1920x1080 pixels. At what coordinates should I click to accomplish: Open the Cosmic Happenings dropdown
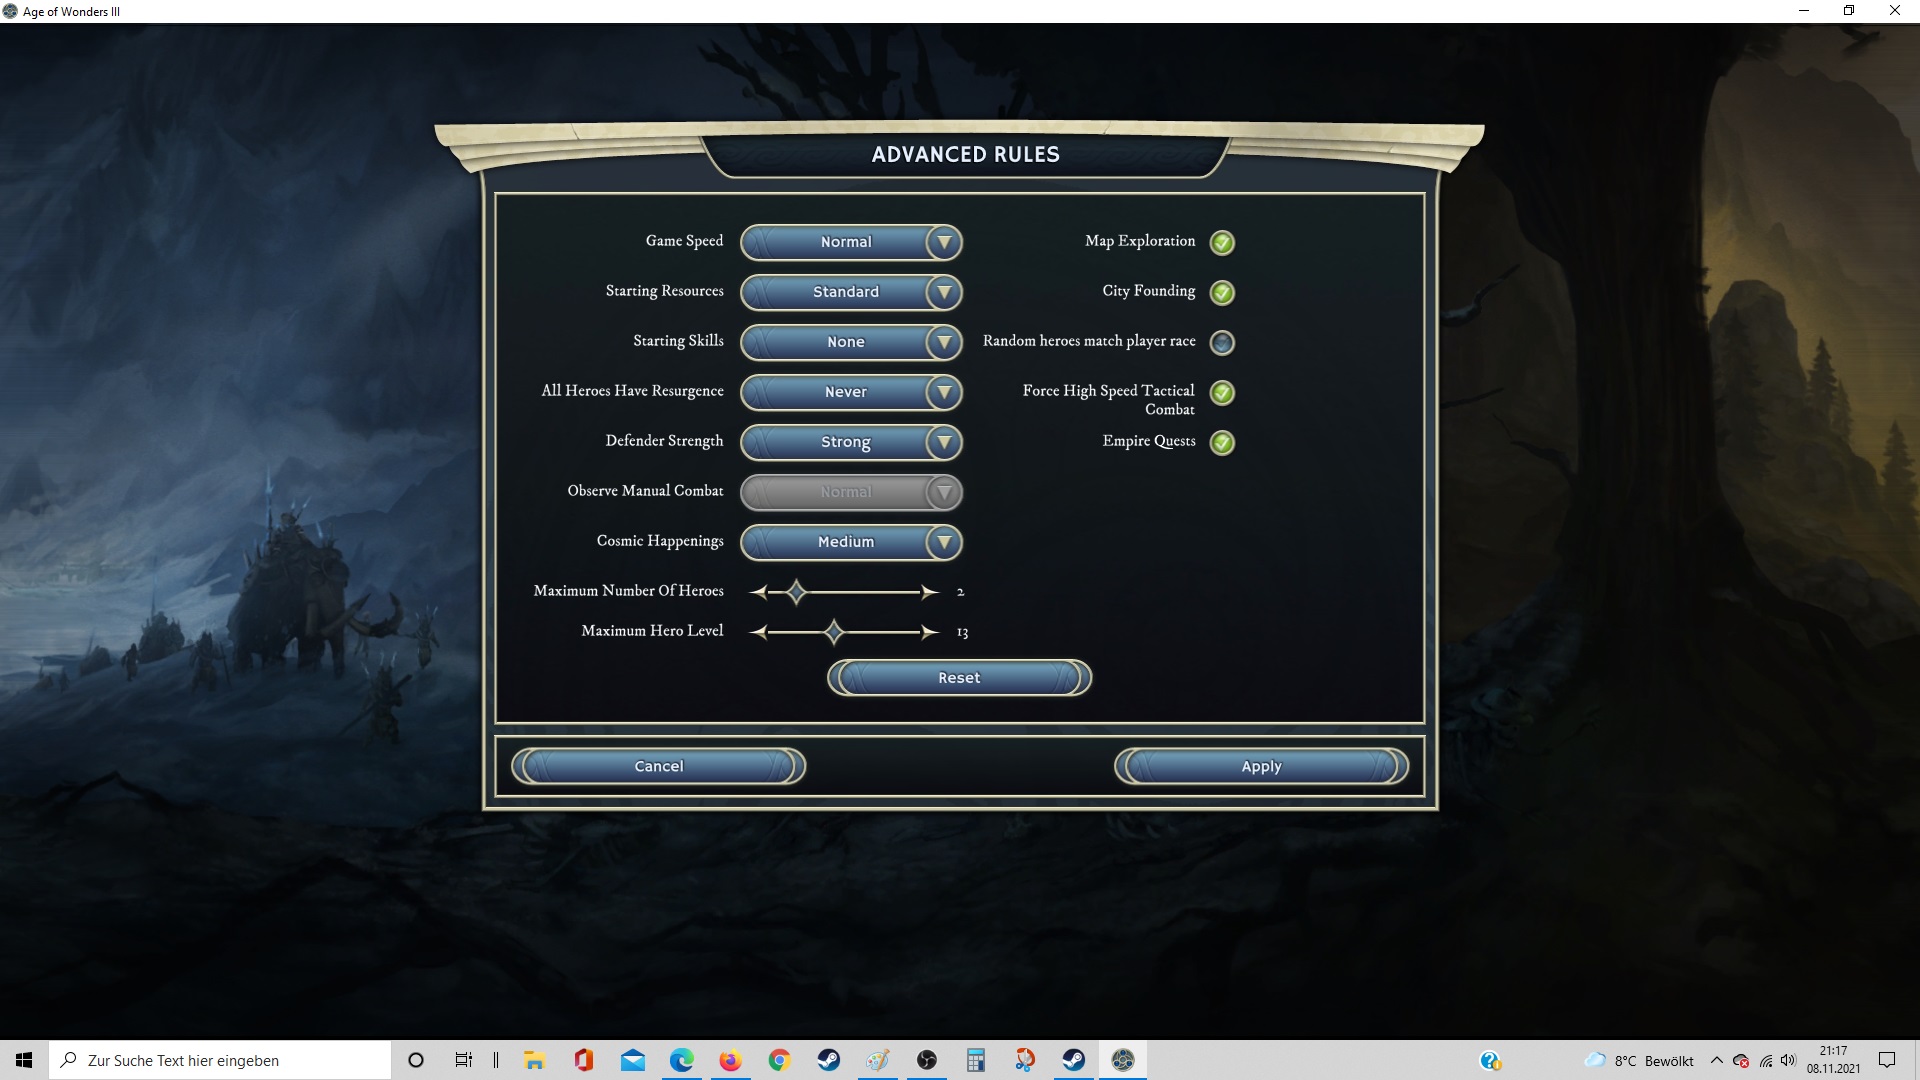tap(851, 542)
